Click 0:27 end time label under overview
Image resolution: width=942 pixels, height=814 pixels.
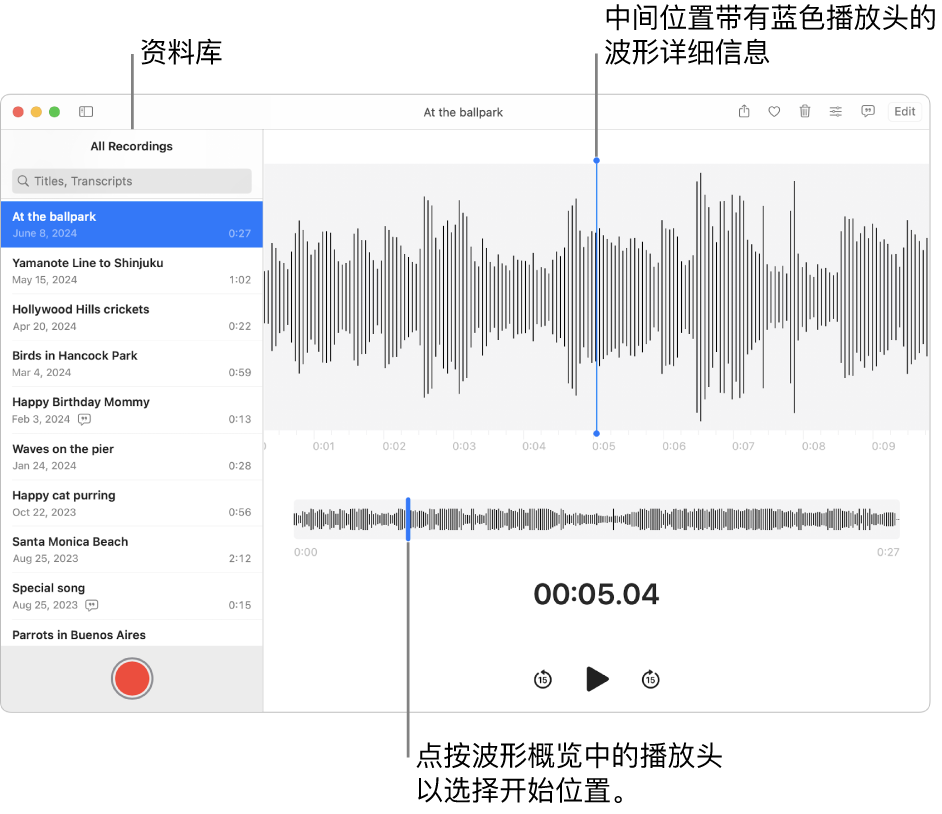888,552
